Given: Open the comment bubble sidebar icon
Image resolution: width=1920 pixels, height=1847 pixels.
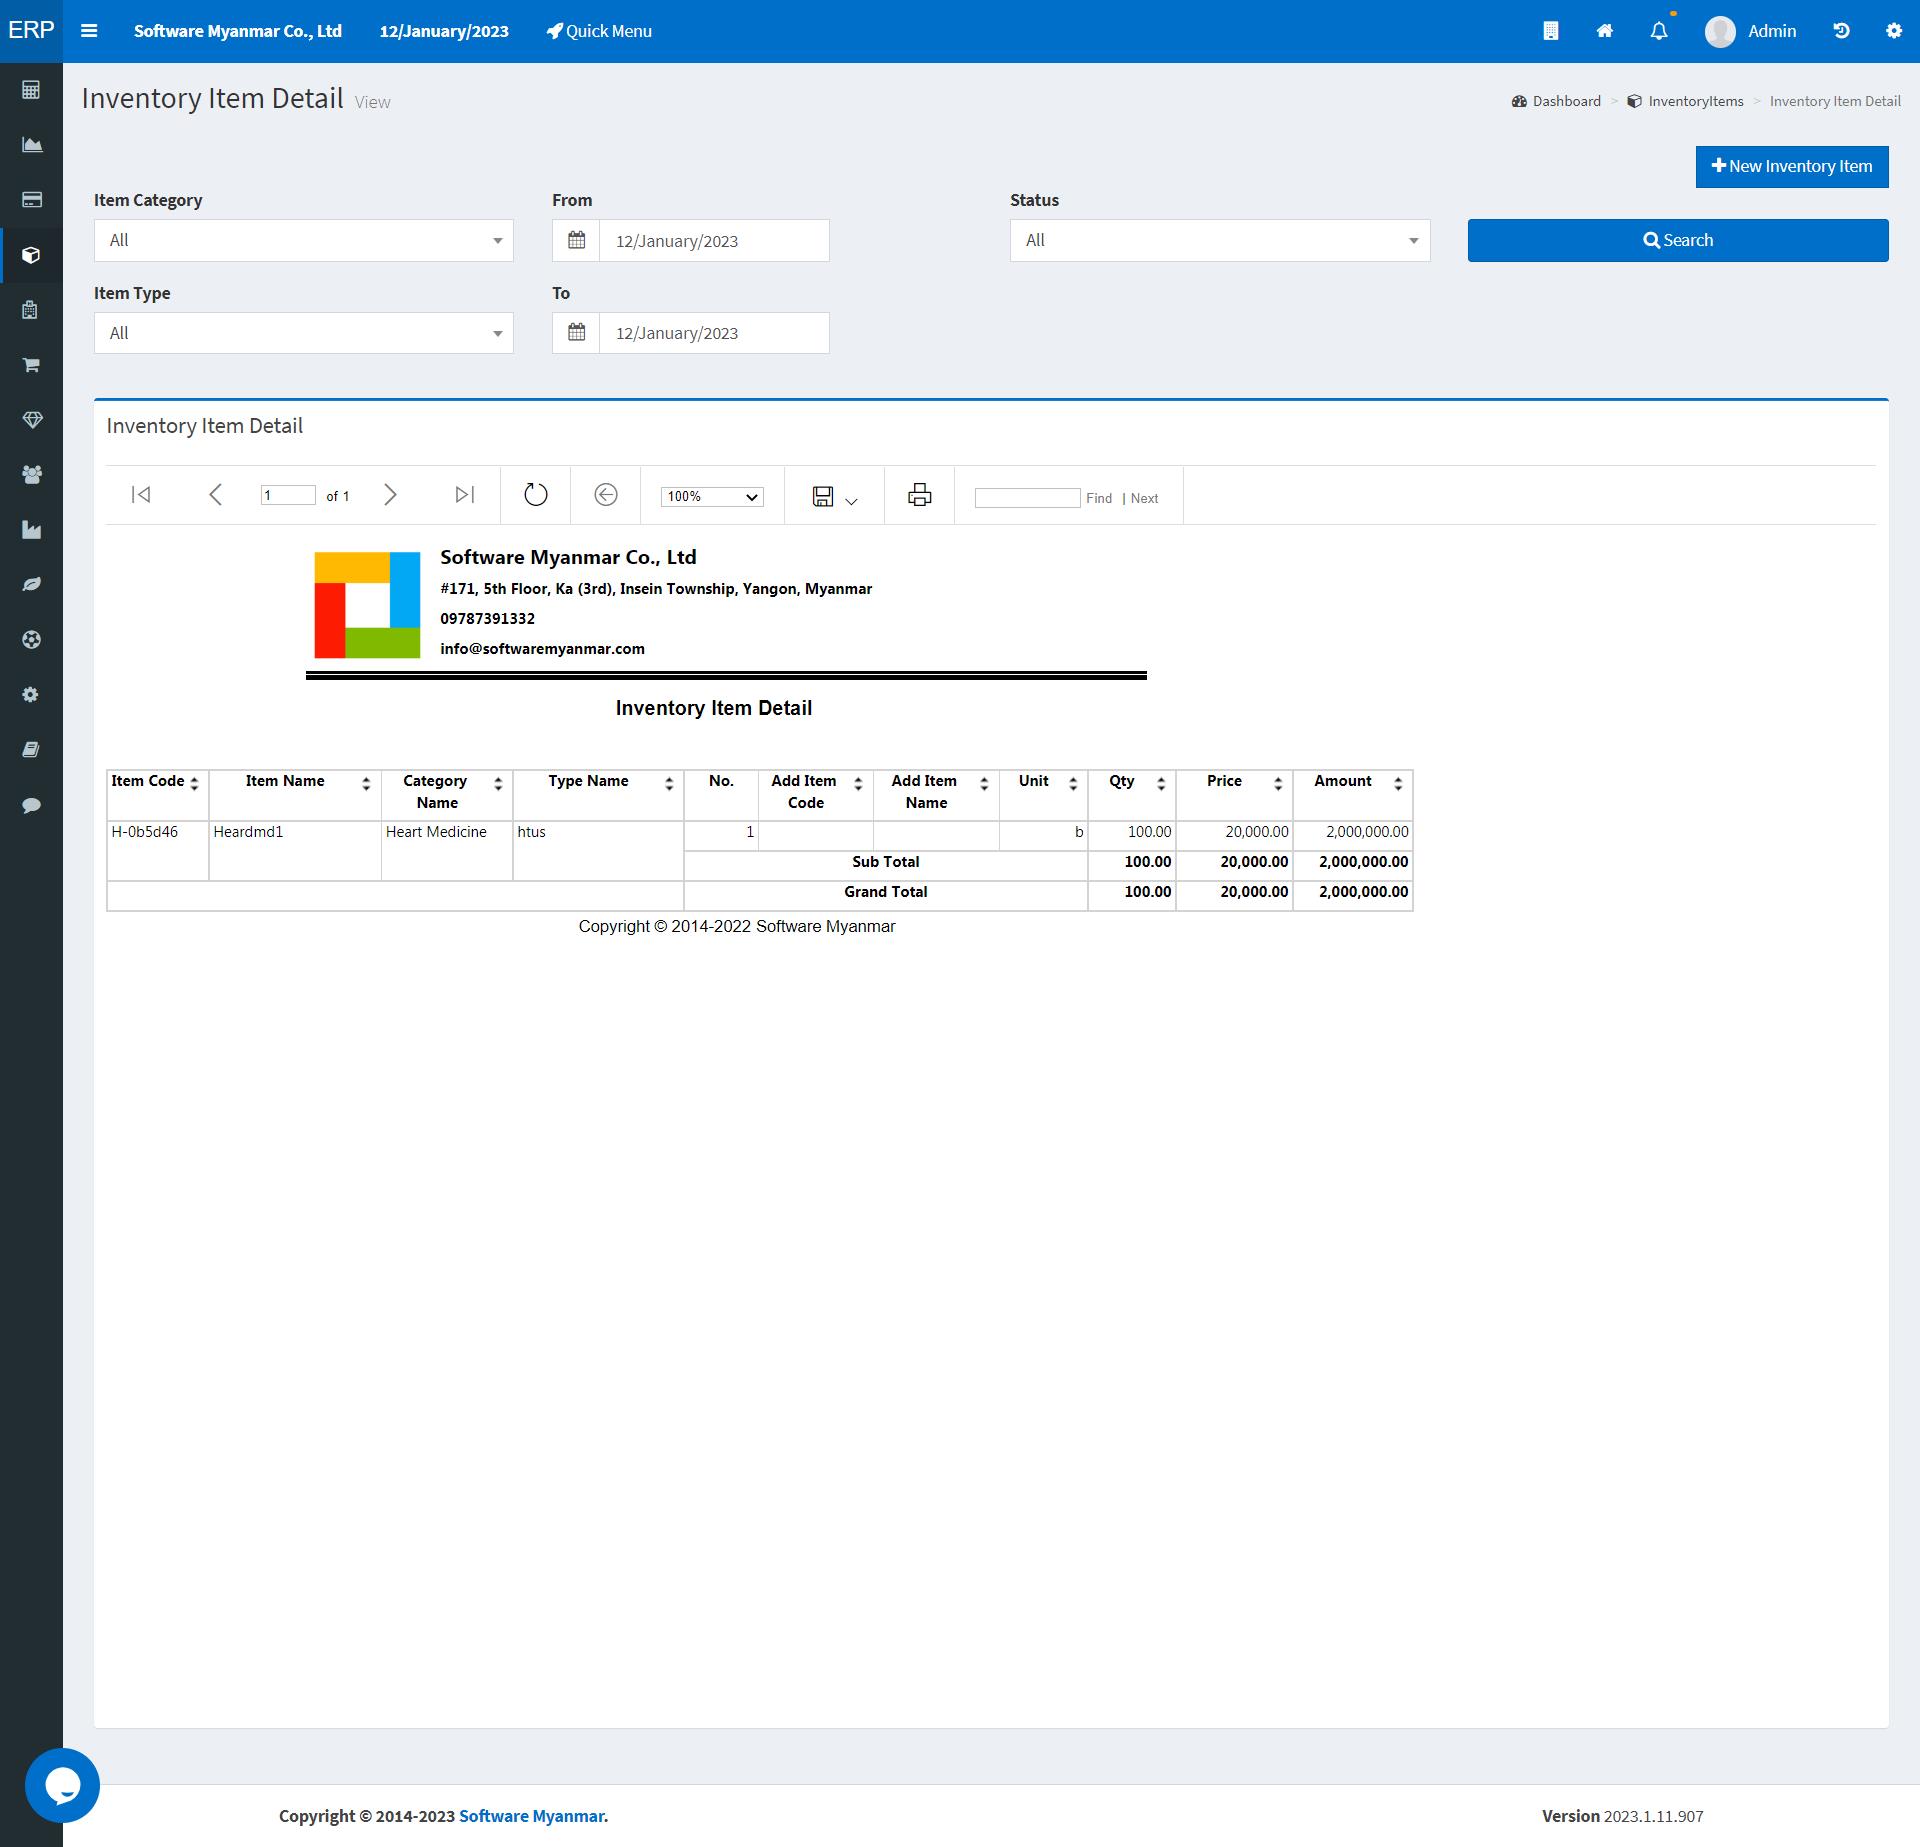Looking at the screenshot, I should tap(31, 805).
